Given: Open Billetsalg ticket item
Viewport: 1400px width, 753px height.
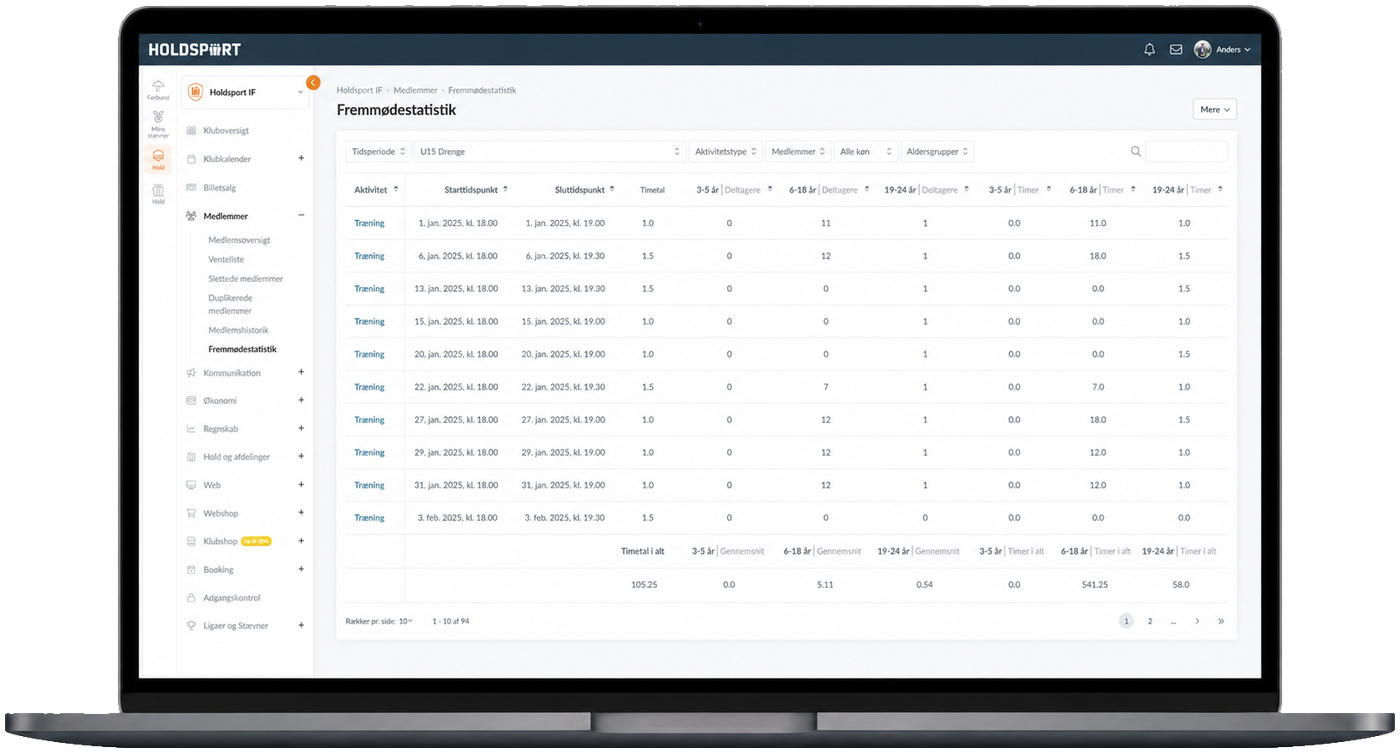Looking at the screenshot, I should (219, 188).
